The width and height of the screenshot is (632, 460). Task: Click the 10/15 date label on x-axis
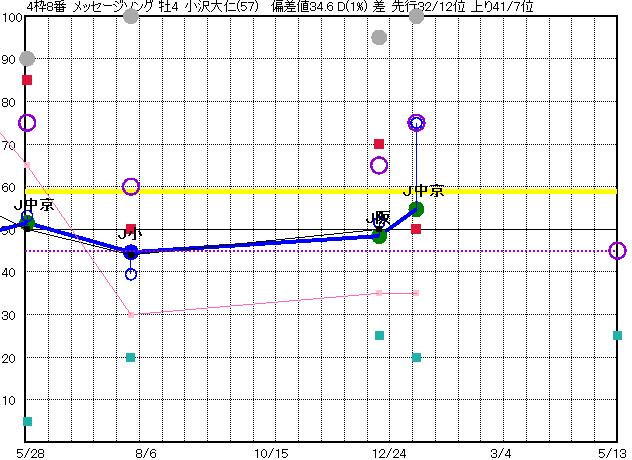point(272,452)
